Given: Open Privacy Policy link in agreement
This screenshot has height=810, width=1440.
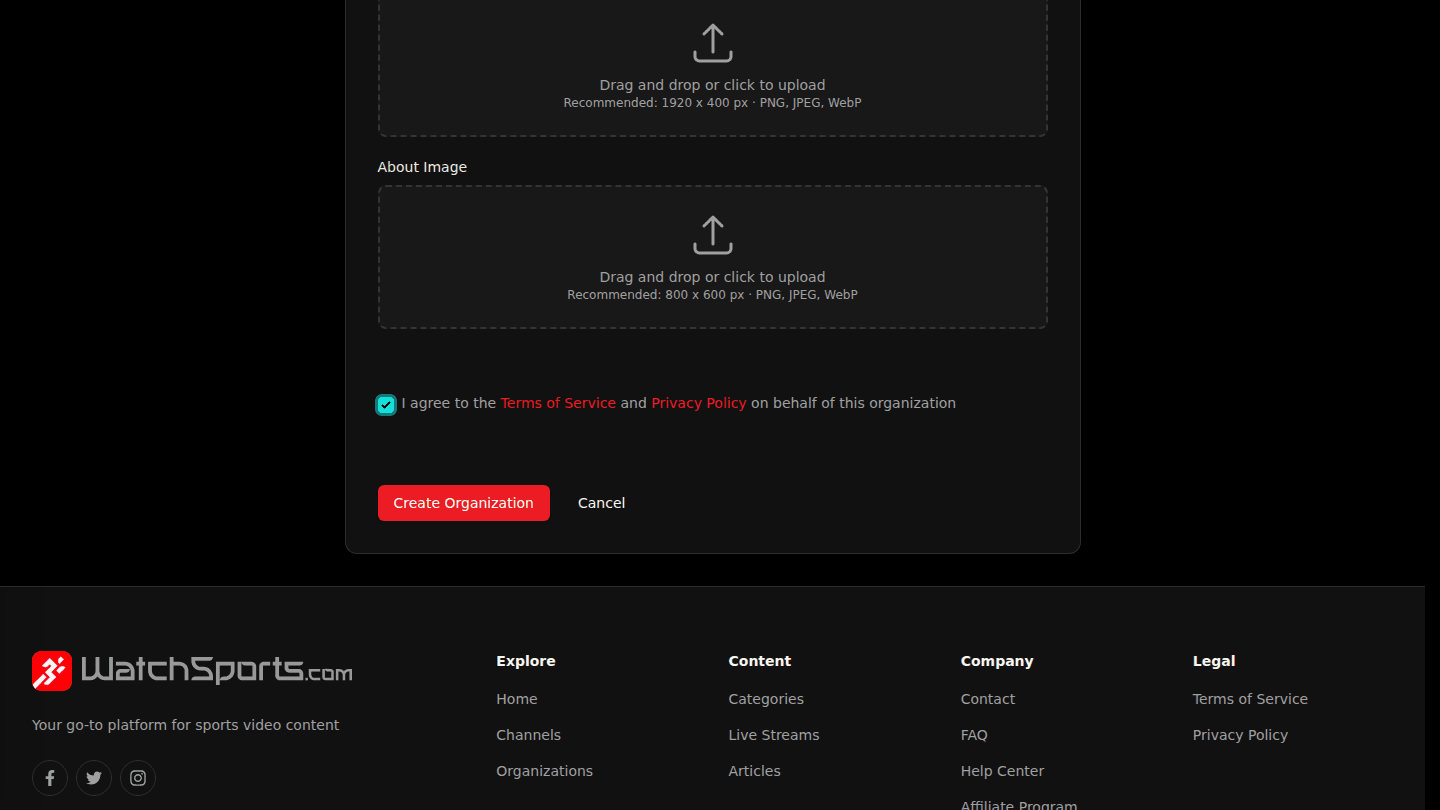Looking at the screenshot, I should point(699,403).
